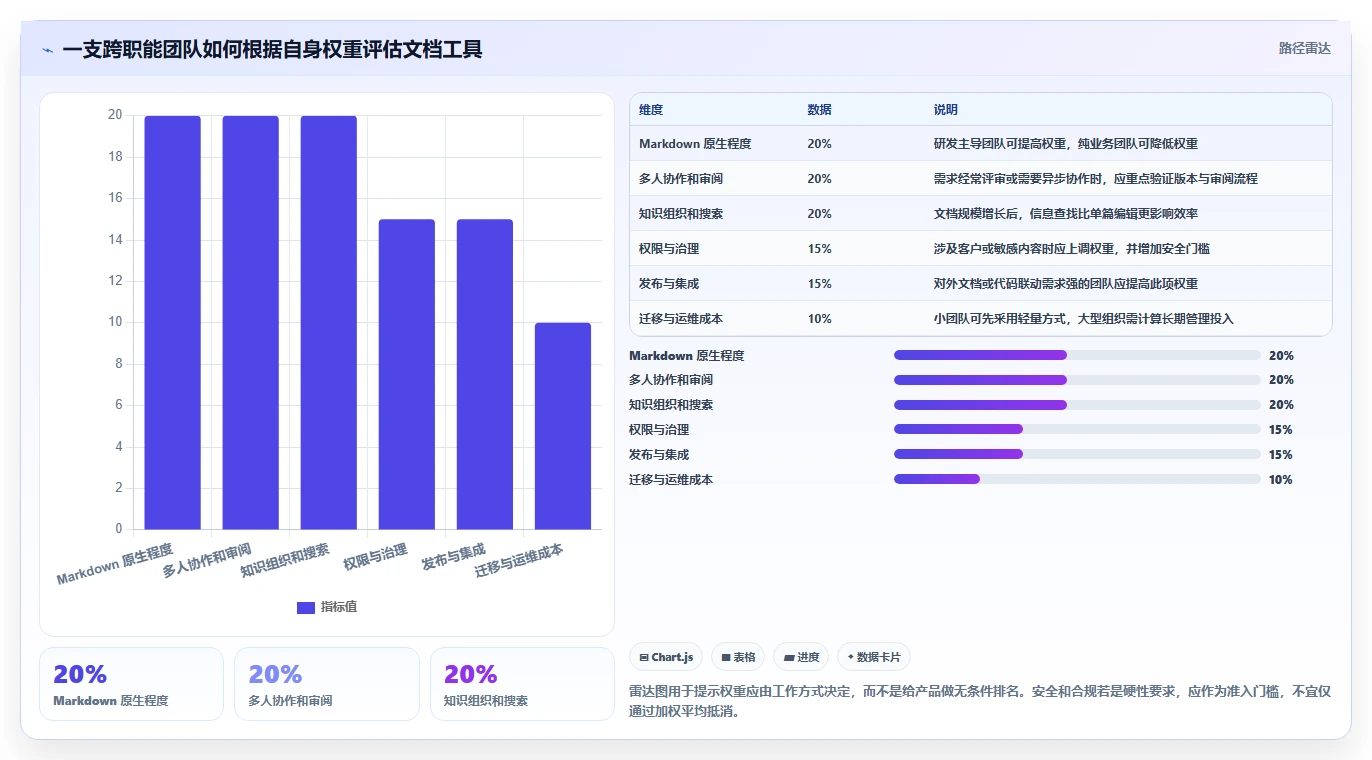The height and width of the screenshot is (760, 1372).
Task: Click the 10% label beside 迁移与运维成本 progress bar
Action: [x=1281, y=480]
